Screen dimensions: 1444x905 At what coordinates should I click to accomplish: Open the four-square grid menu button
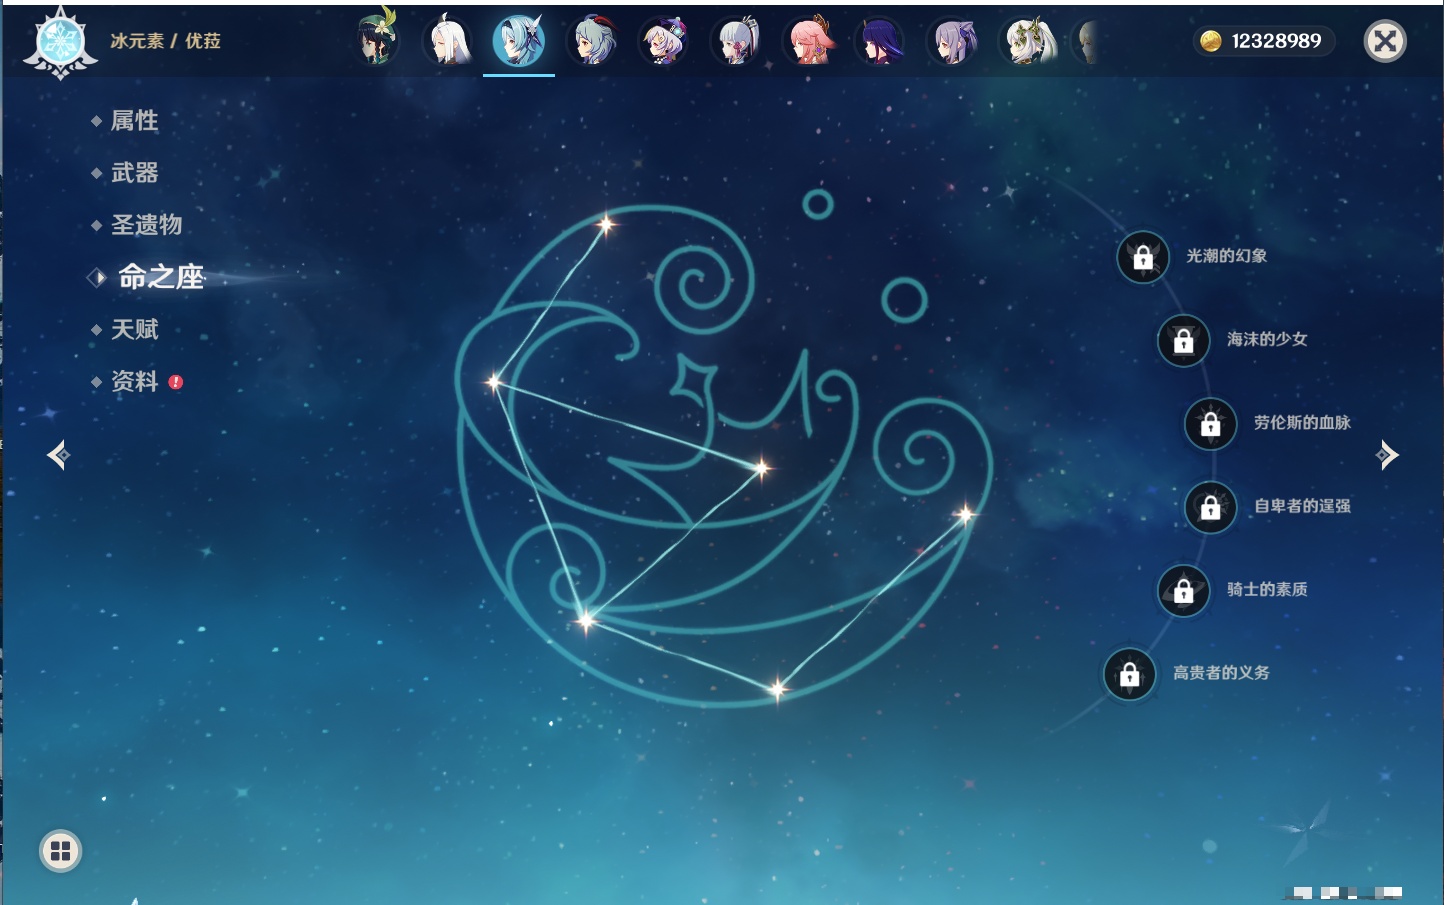(x=60, y=851)
